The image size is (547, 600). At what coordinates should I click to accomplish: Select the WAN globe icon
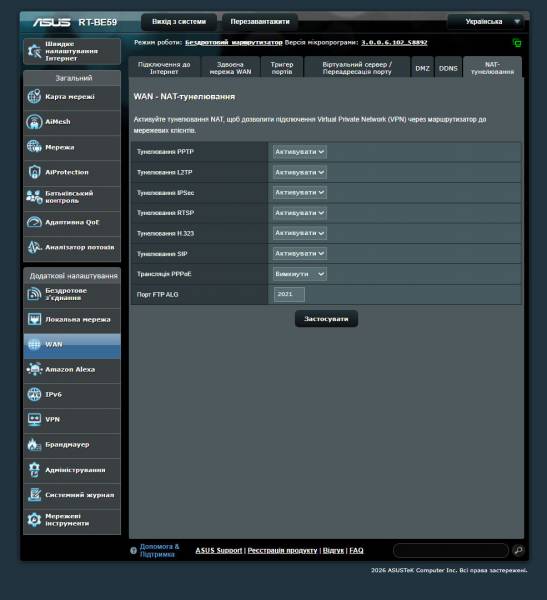point(34,344)
